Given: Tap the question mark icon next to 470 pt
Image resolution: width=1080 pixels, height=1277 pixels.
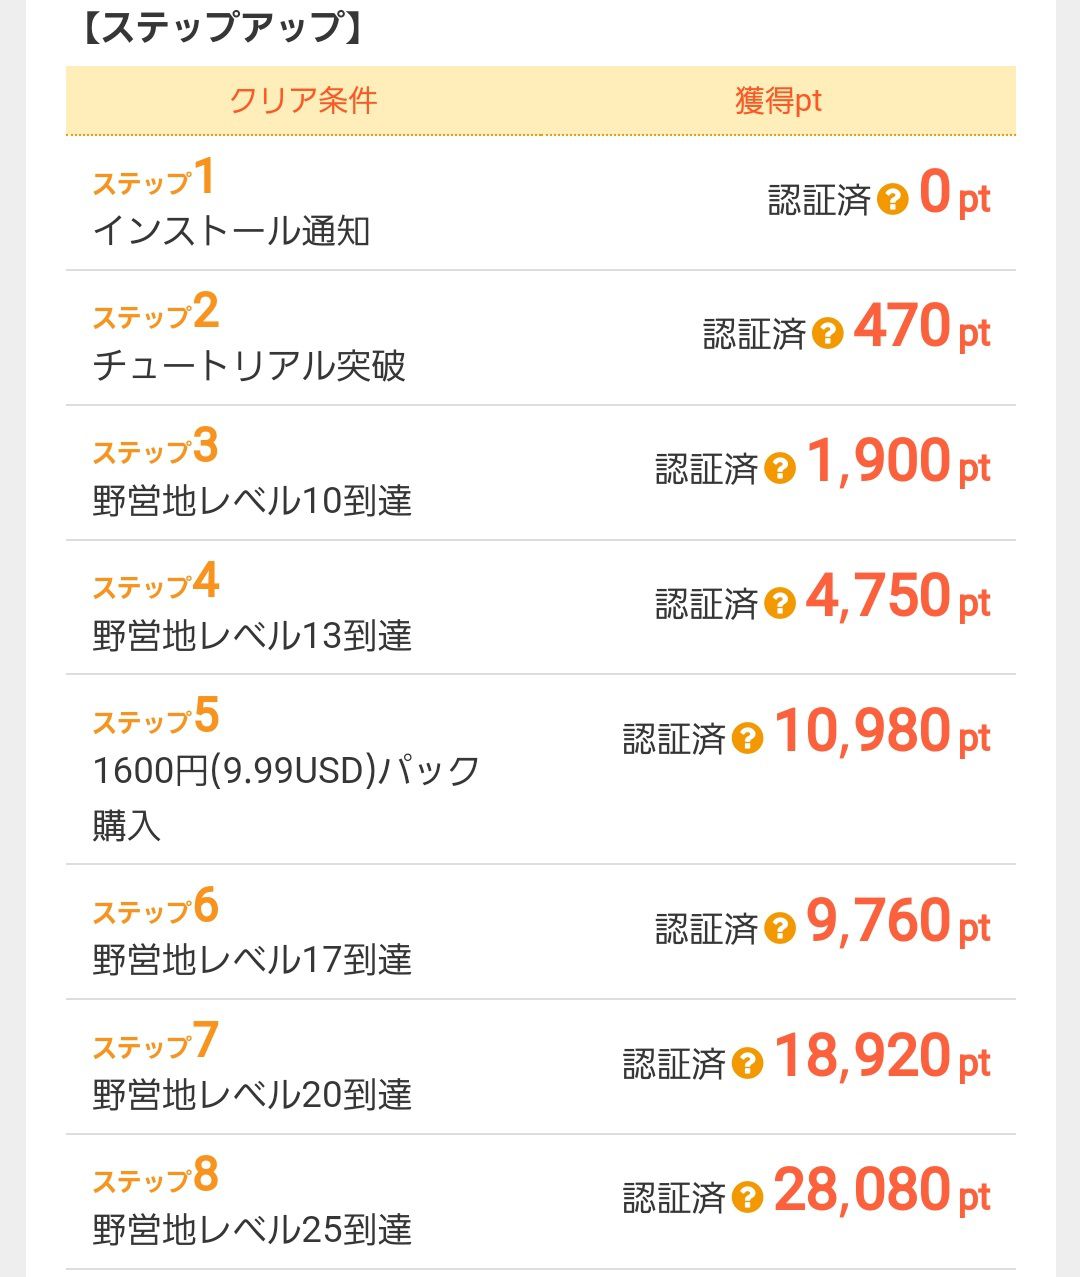Looking at the screenshot, I should (x=827, y=333).
